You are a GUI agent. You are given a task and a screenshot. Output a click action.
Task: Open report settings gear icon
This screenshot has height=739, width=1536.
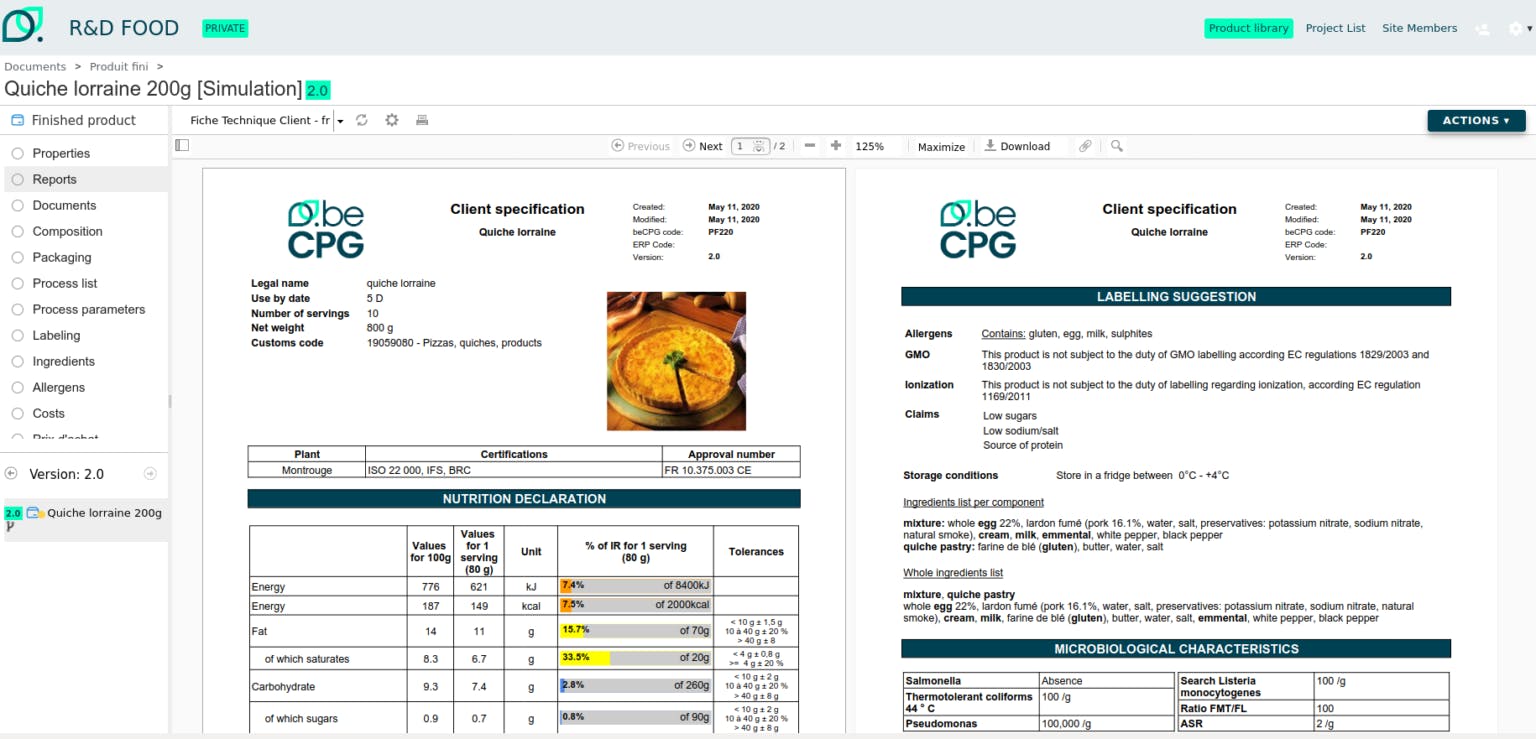(392, 120)
